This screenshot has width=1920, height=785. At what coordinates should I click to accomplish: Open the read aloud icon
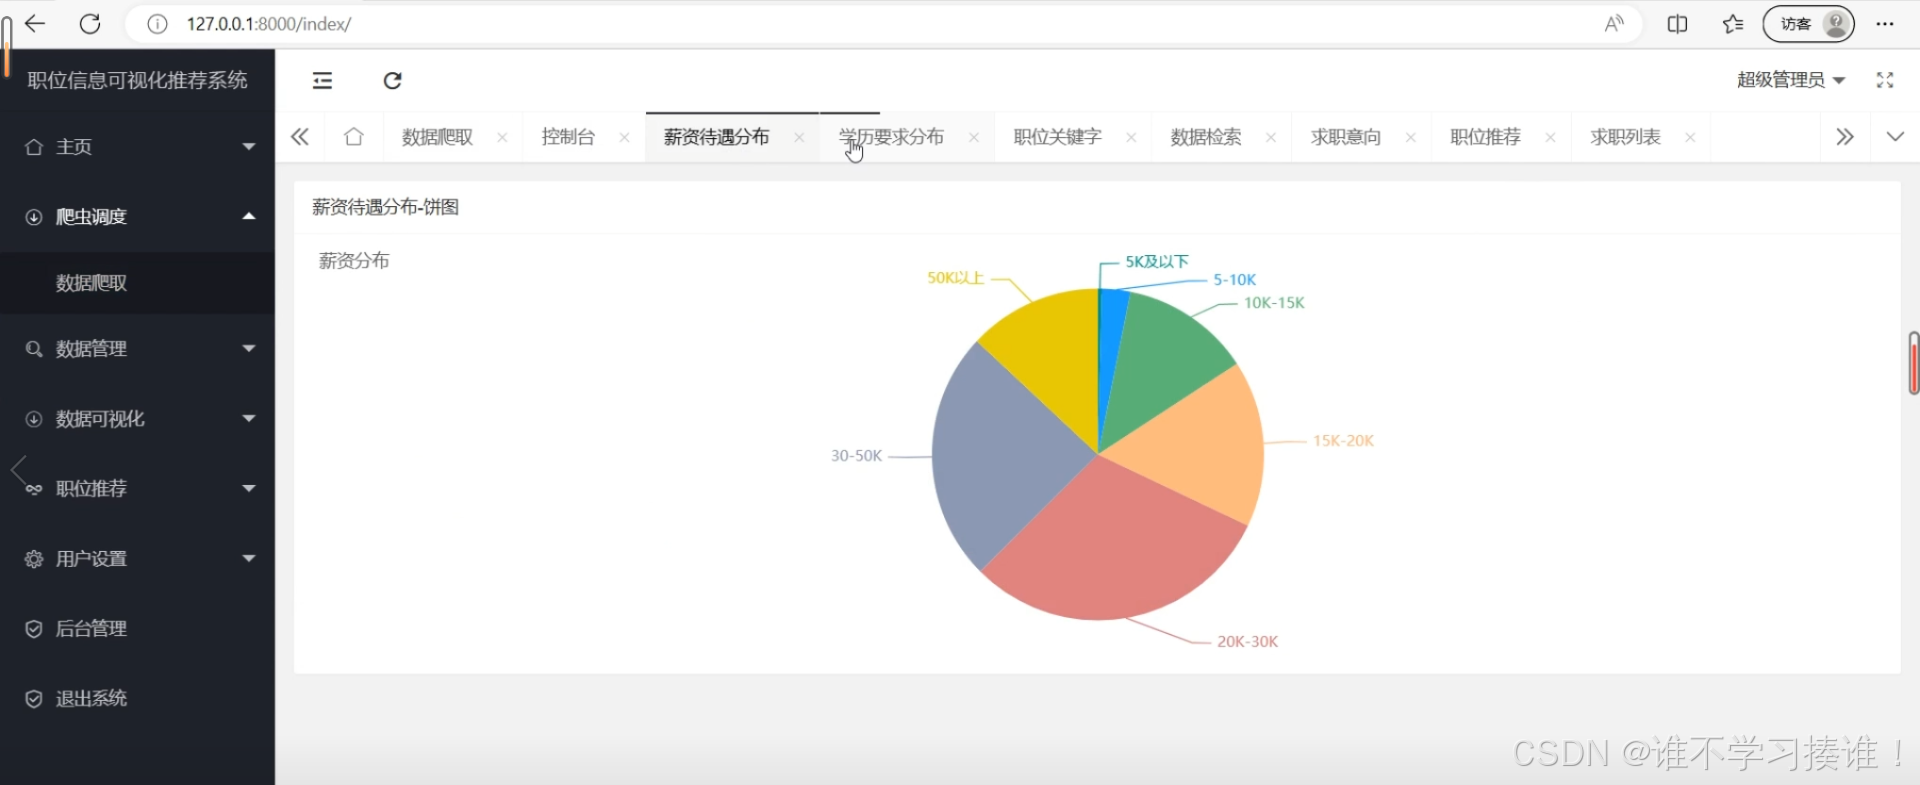[1614, 24]
